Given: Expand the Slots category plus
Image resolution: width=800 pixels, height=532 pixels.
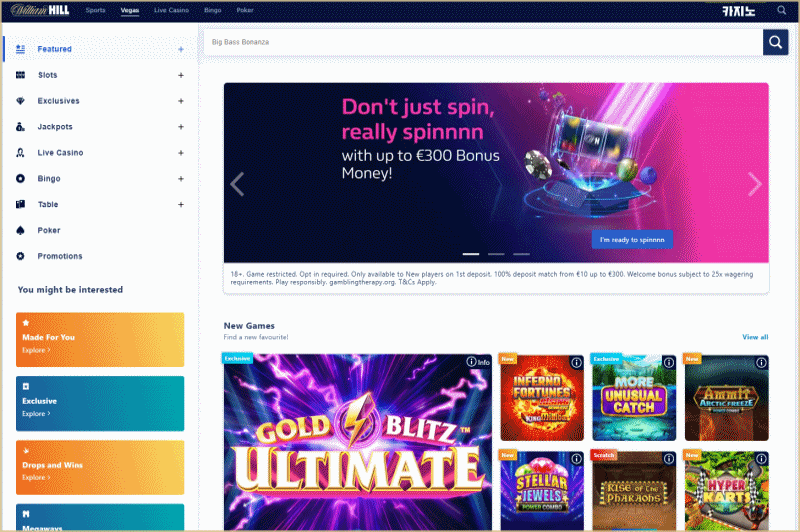Looking at the screenshot, I should pos(181,75).
